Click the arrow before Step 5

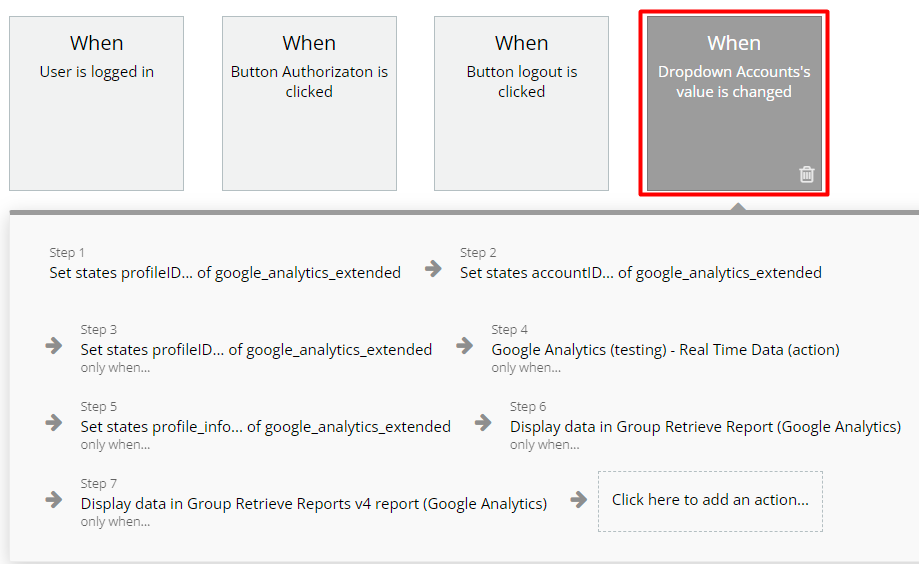pos(54,422)
